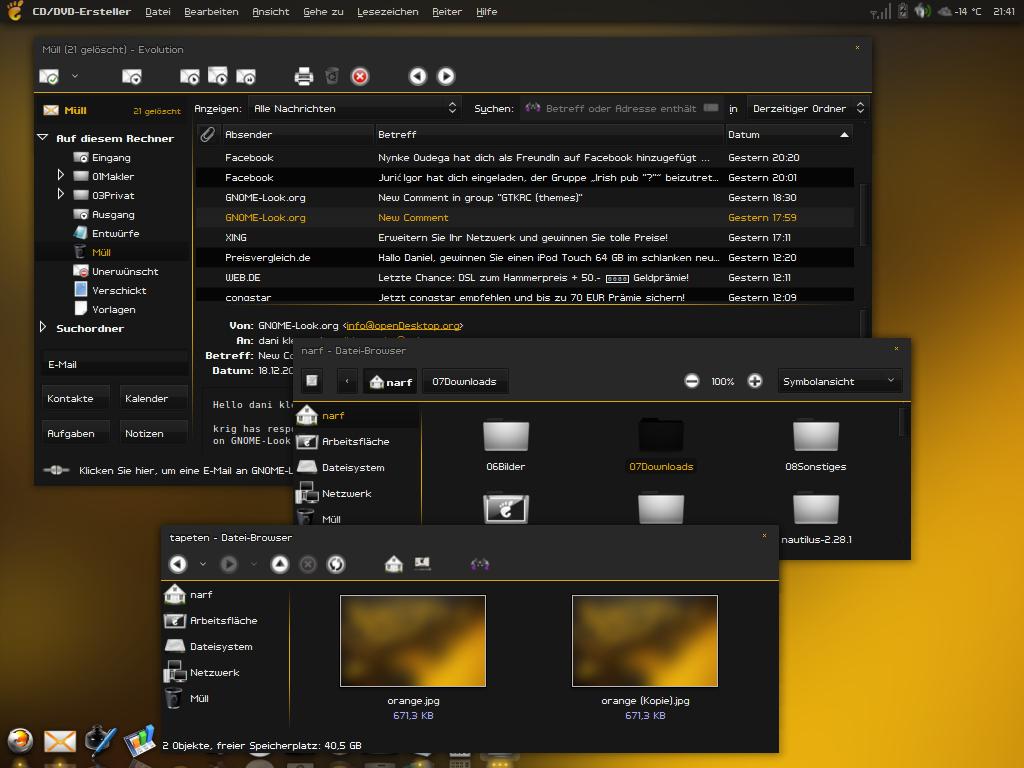
Task: Go to previous message with left arrow
Action: click(x=418, y=76)
